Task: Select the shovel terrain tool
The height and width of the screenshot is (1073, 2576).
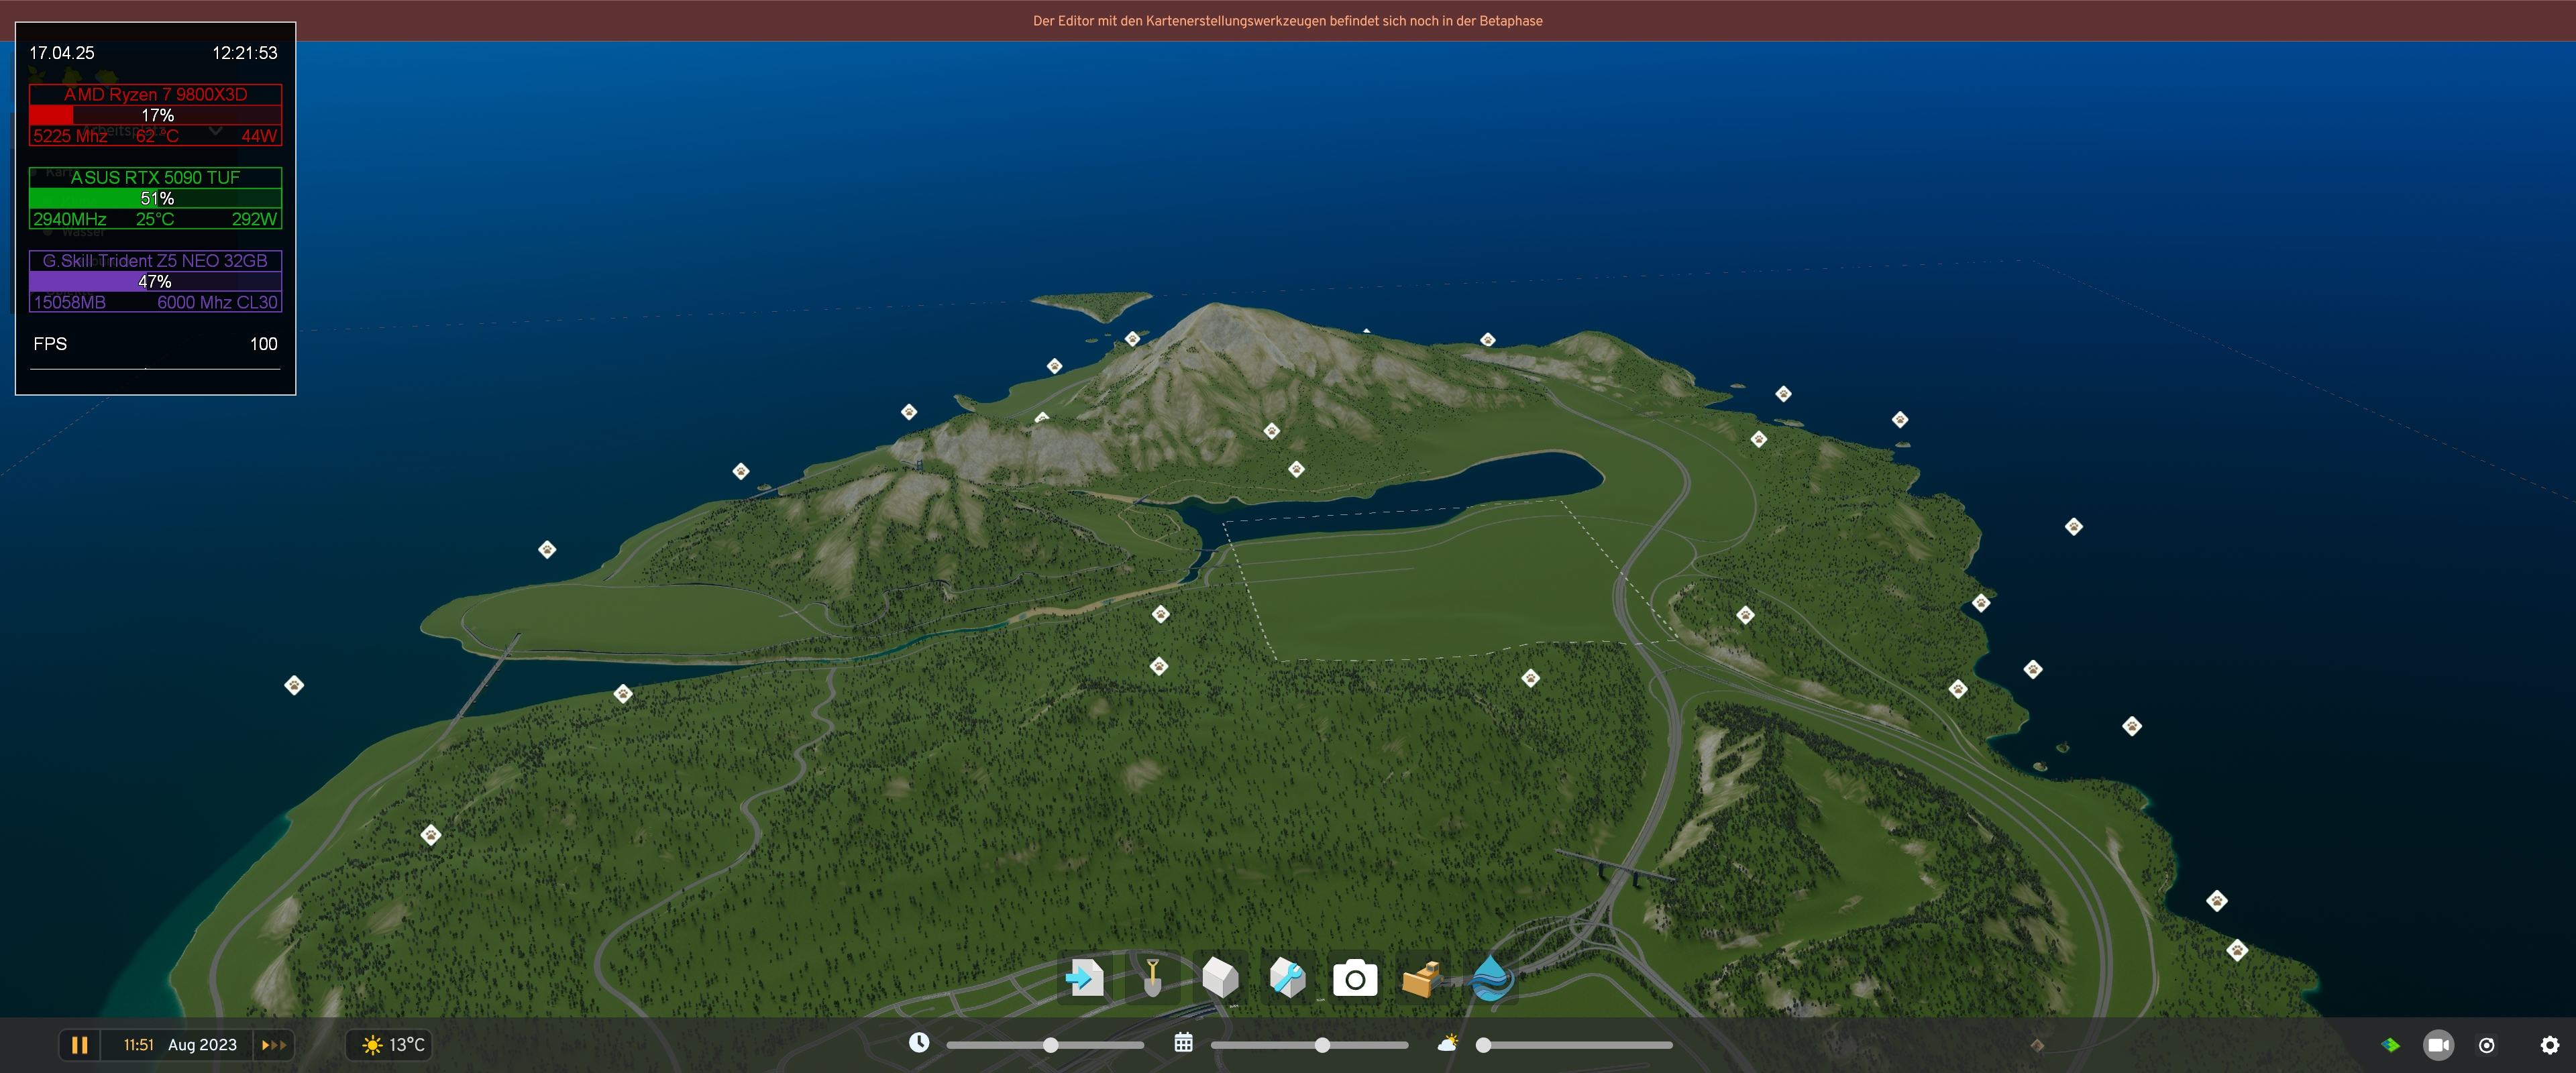Action: point(1152,978)
